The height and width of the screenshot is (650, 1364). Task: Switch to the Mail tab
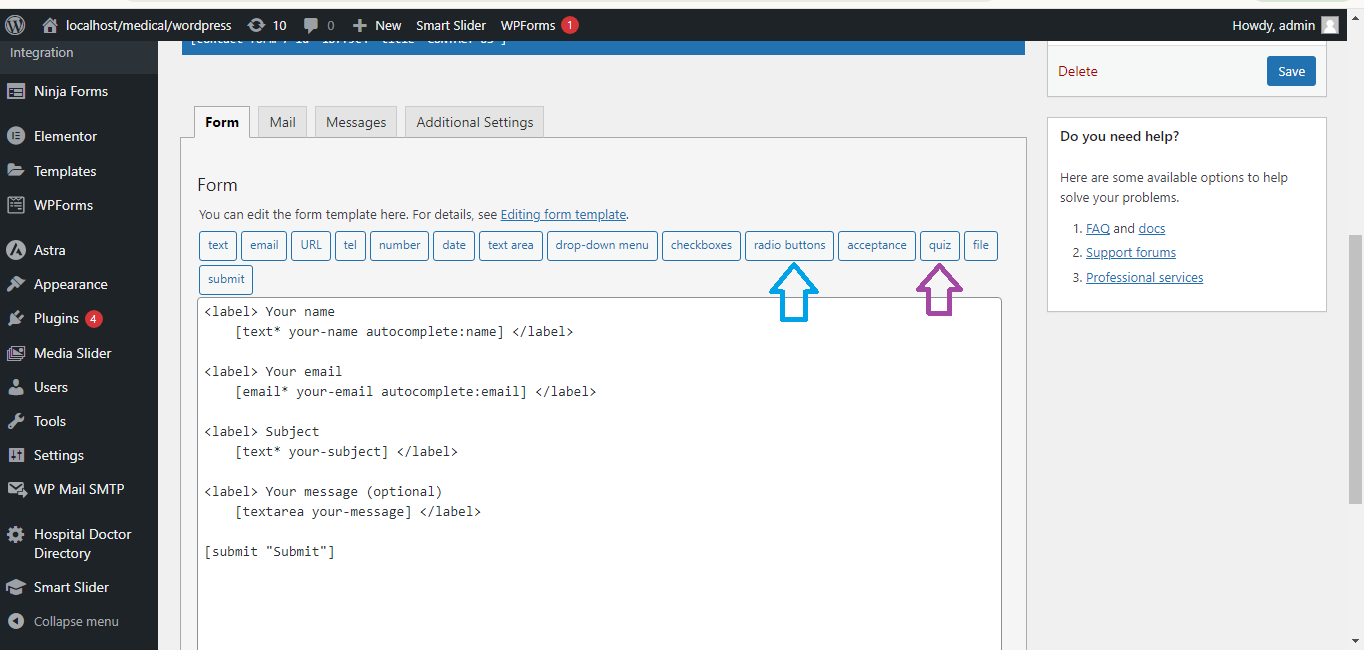(282, 122)
